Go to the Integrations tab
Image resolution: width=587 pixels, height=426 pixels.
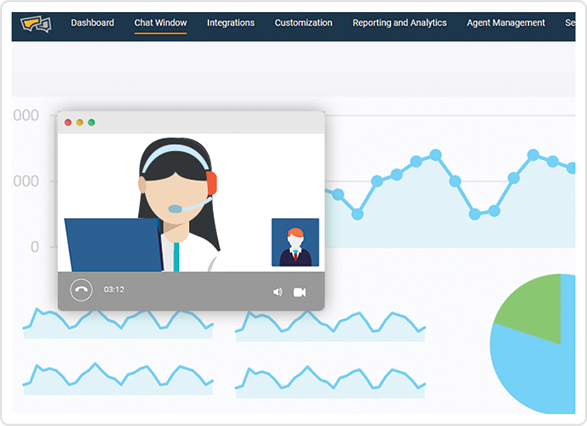[231, 23]
